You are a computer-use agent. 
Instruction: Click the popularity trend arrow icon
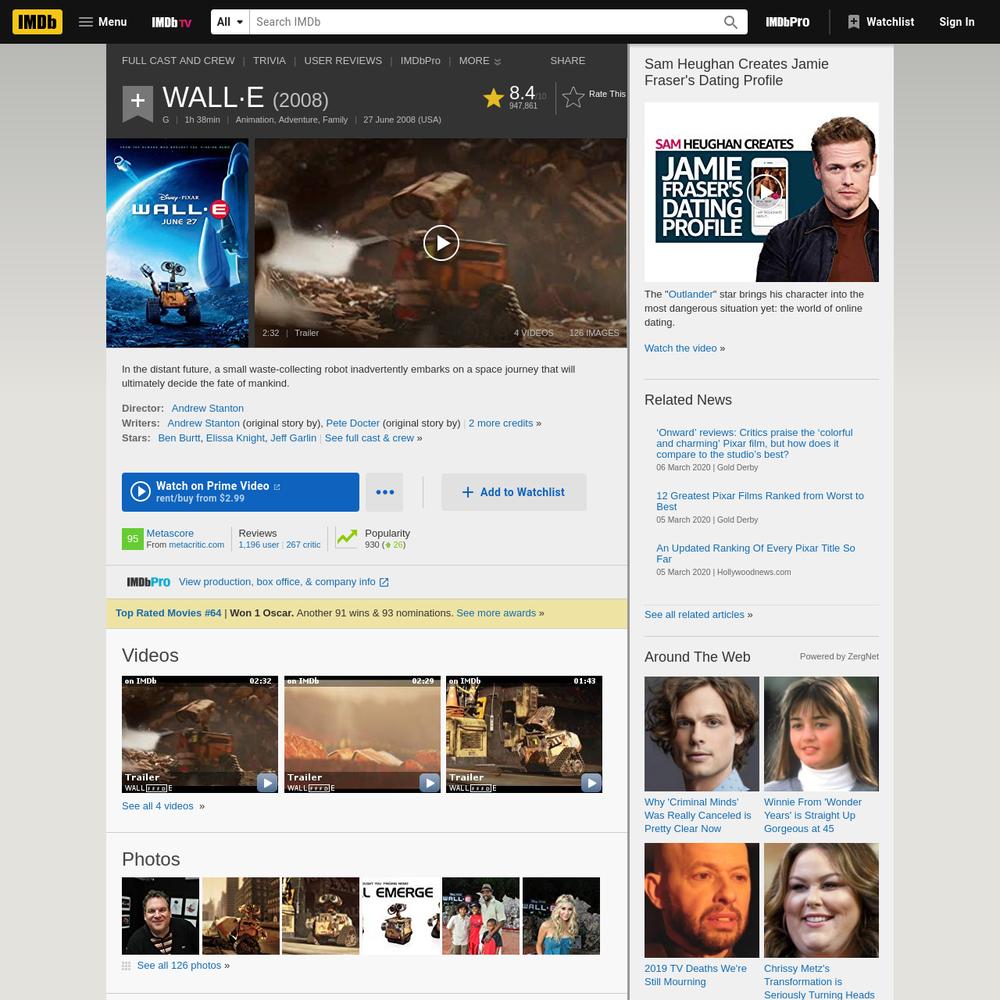(x=347, y=538)
